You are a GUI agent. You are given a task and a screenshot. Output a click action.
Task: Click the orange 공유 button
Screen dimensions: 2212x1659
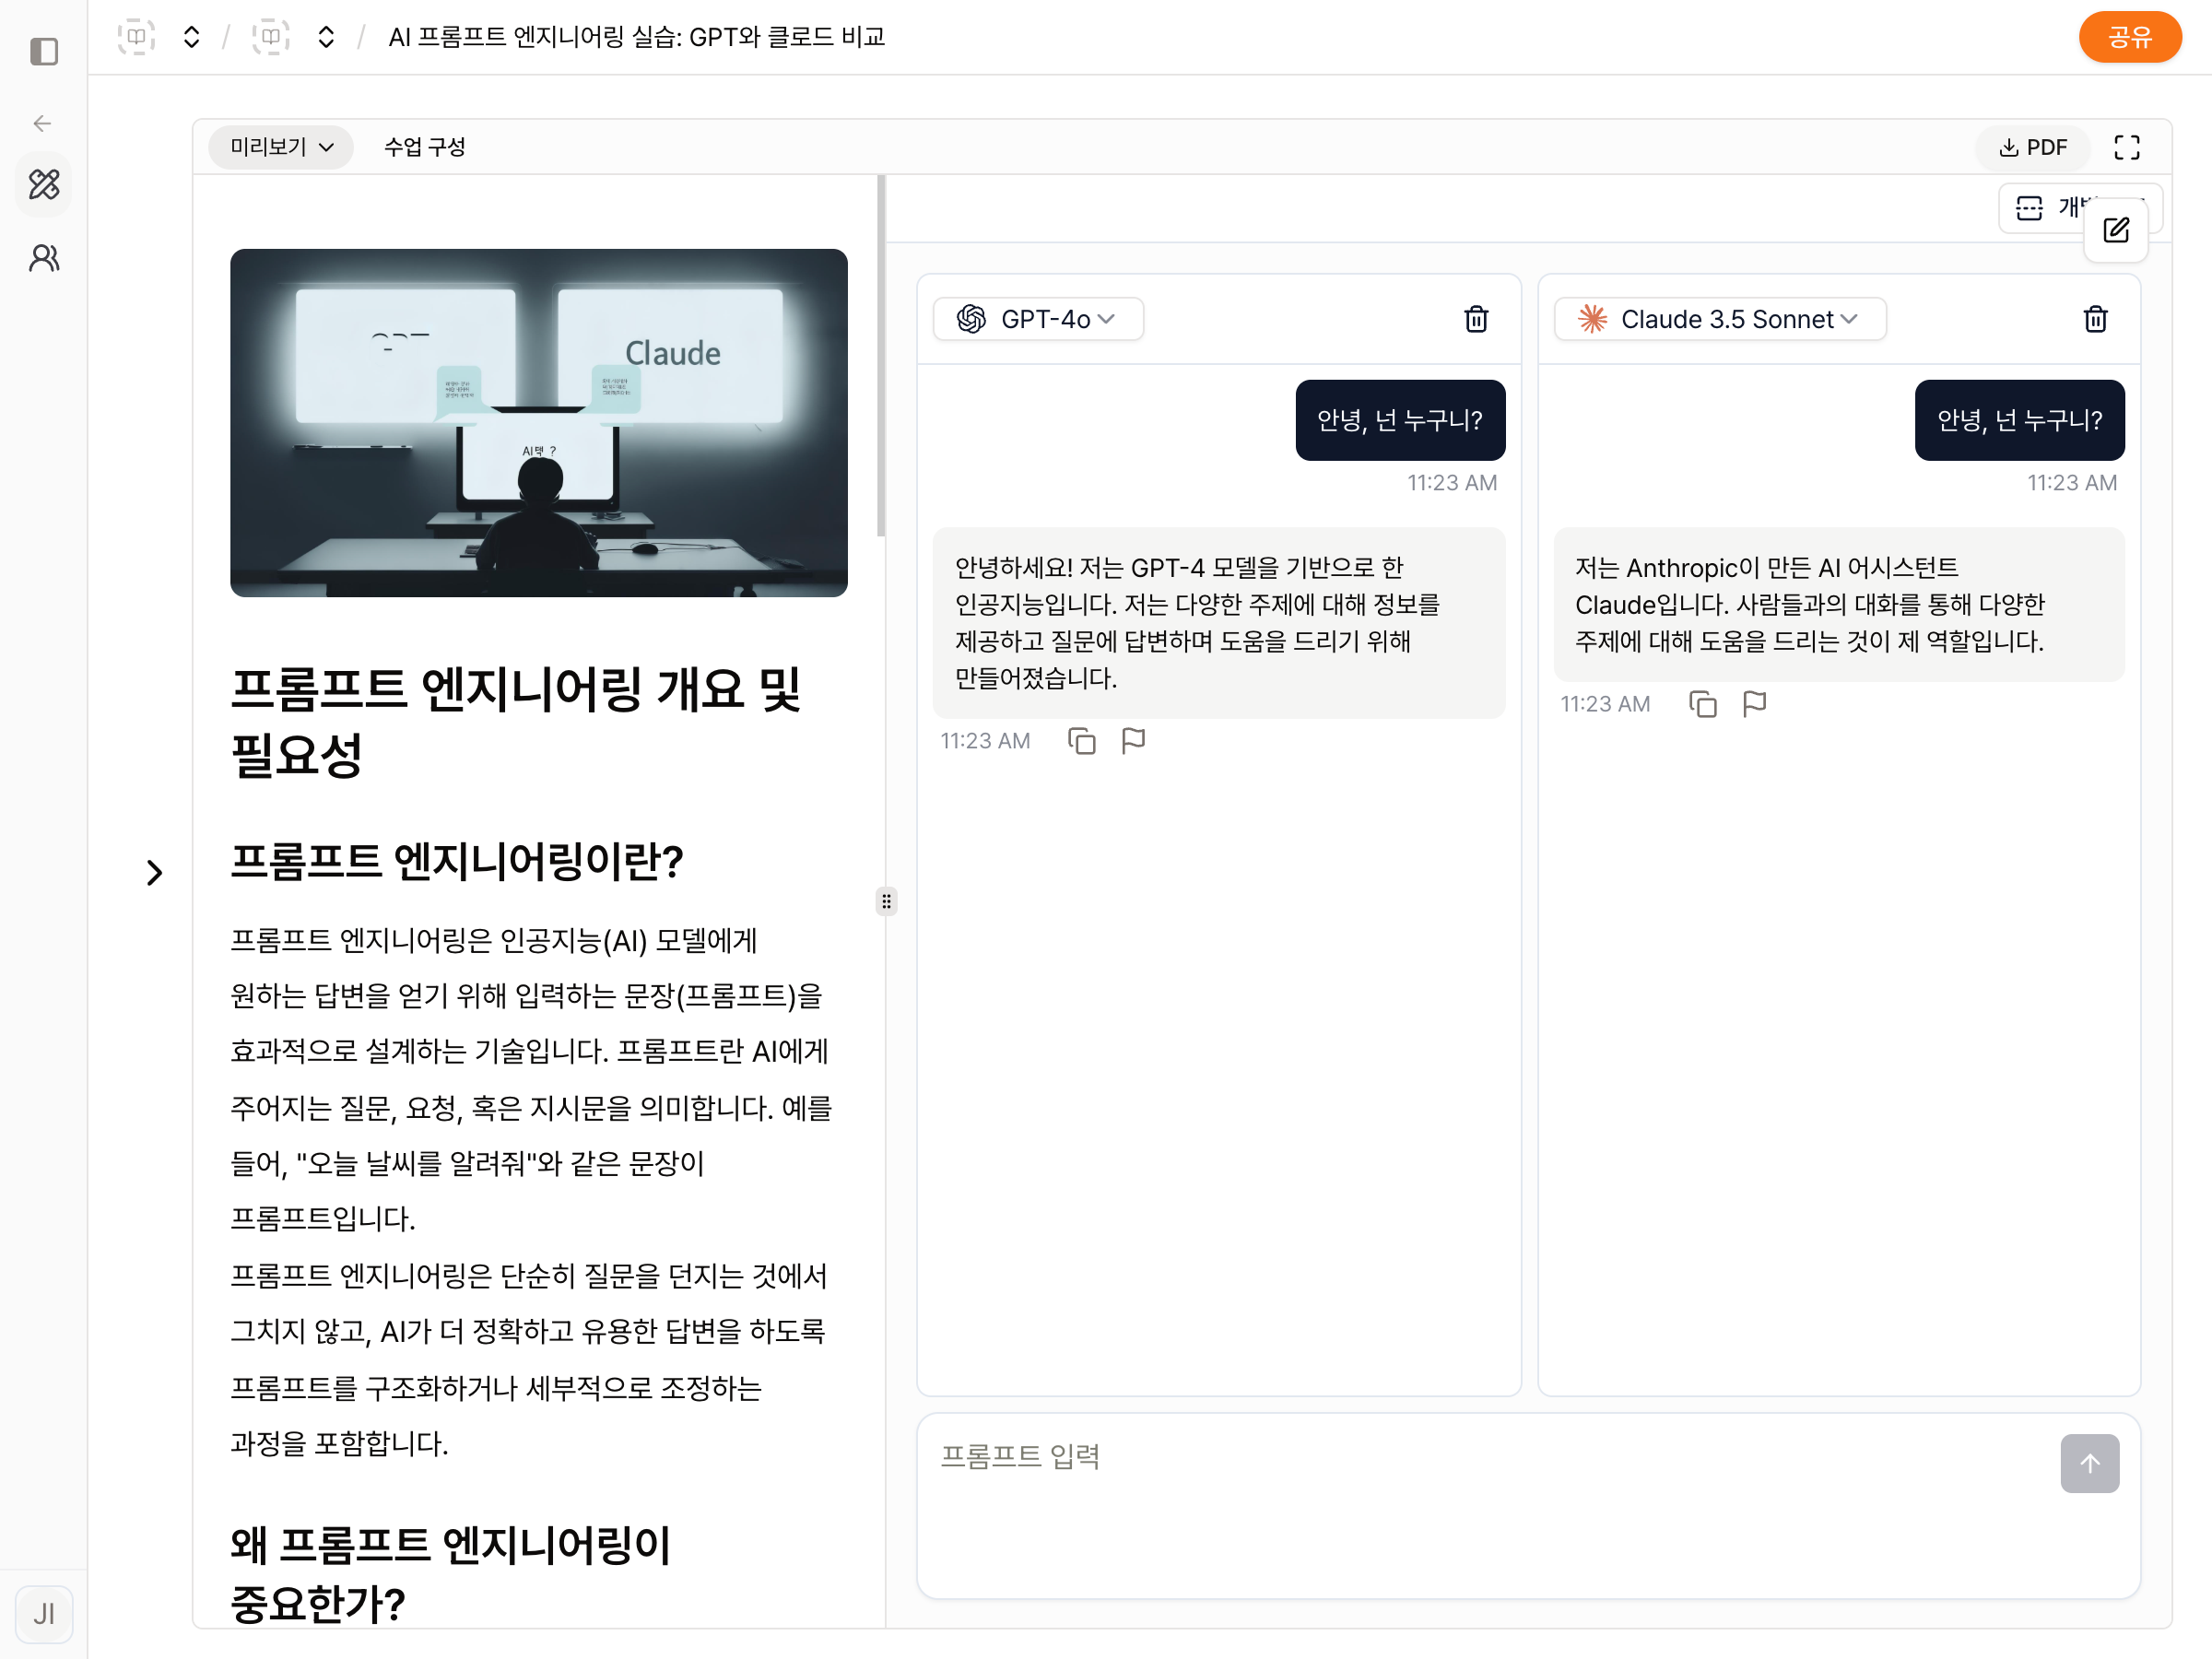tap(2130, 37)
